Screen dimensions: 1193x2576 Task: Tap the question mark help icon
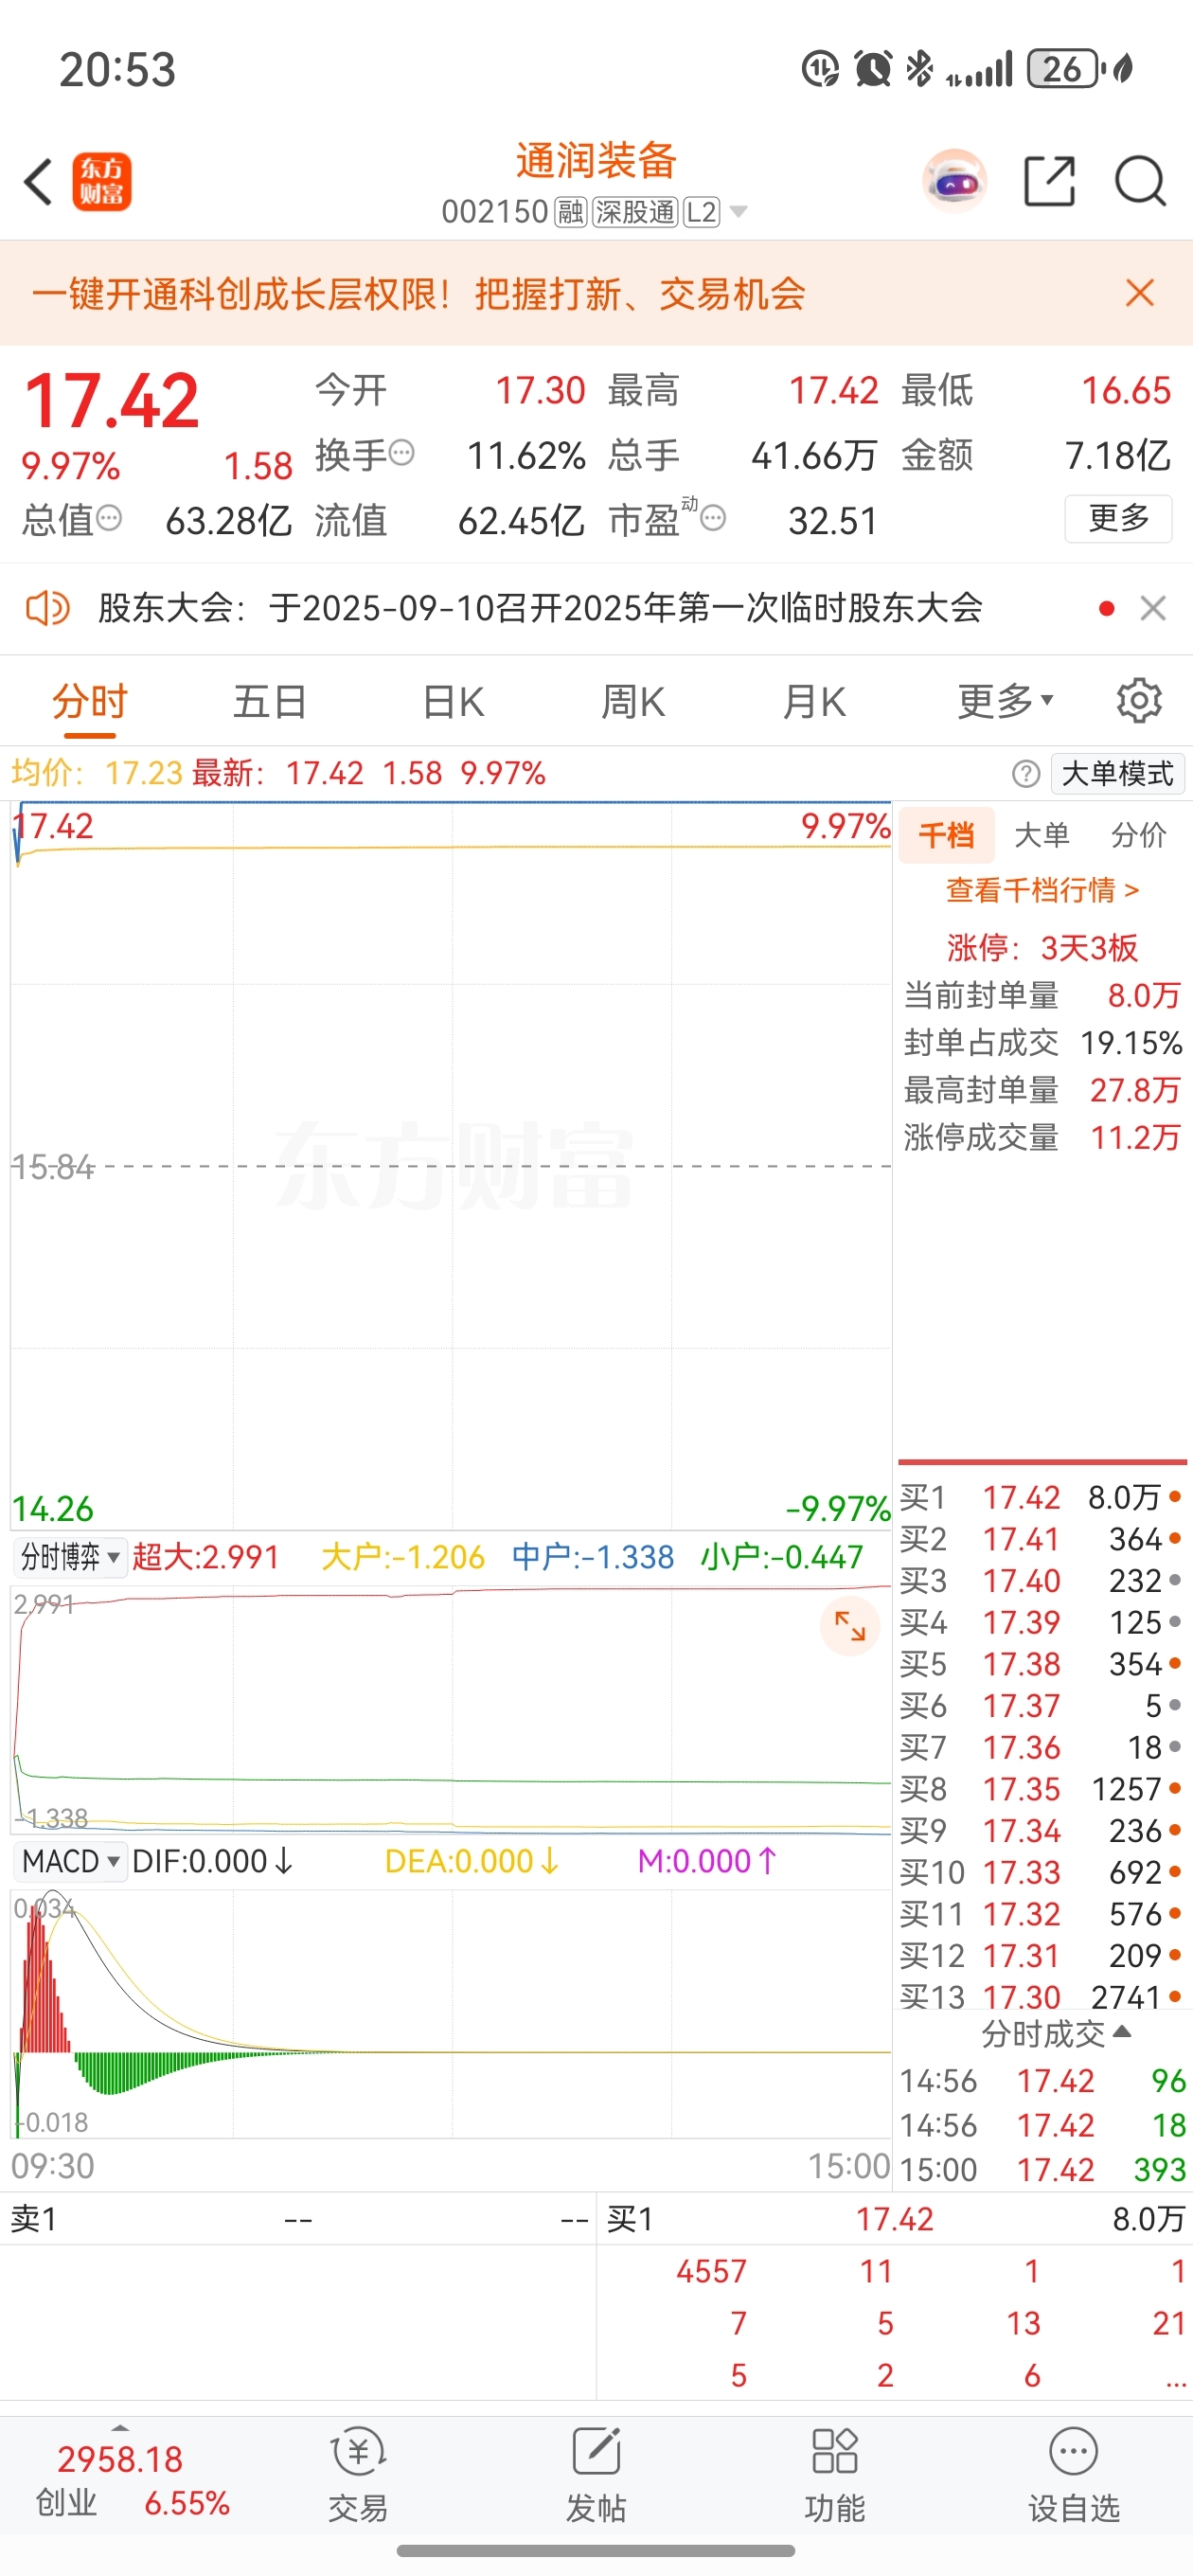pos(1025,773)
